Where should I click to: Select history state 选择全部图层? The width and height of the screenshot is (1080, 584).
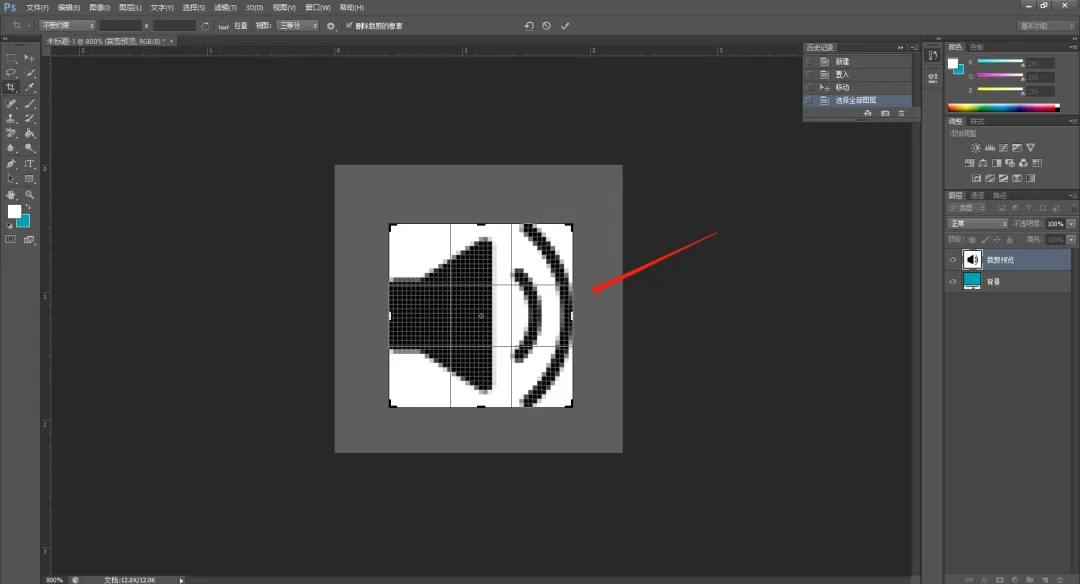coord(858,101)
